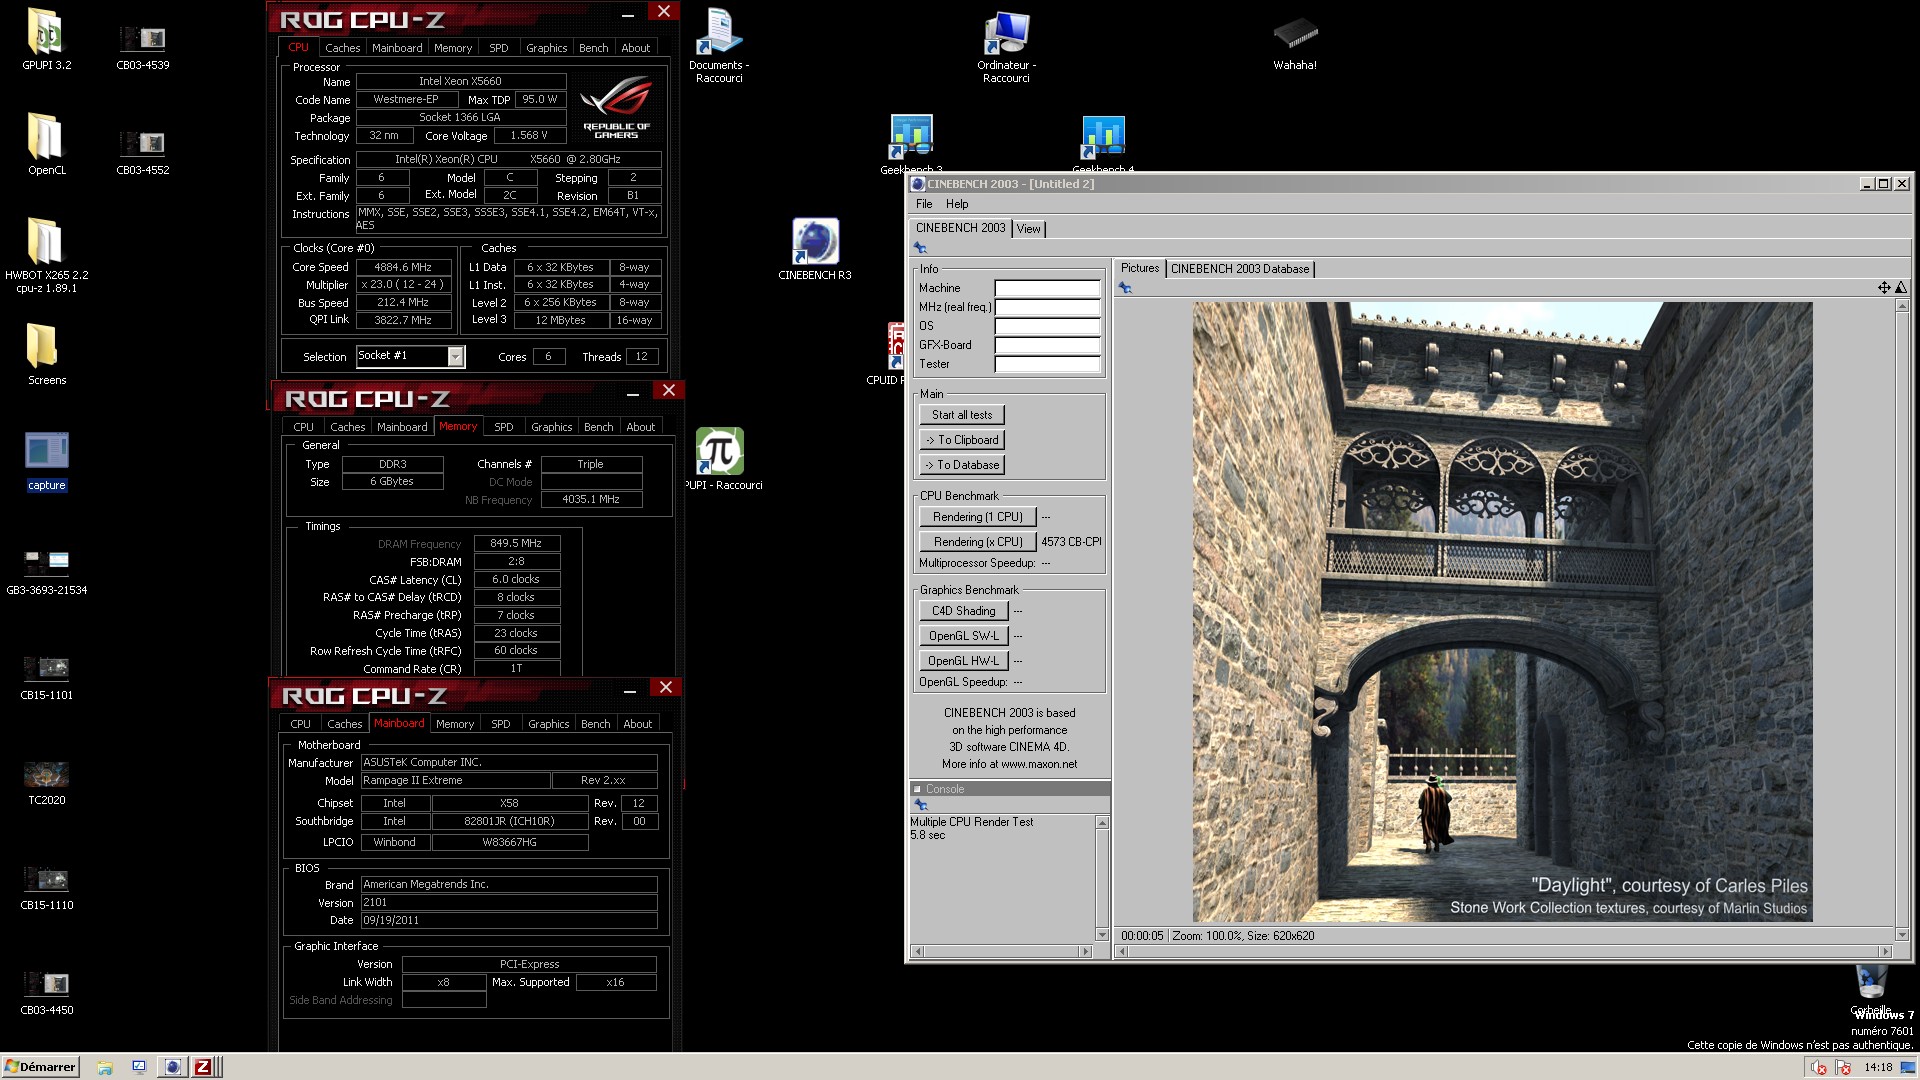This screenshot has width=1920, height=1080.
Task: Launch the Geekbench 3 shortcut
Action: click(911, 140)
